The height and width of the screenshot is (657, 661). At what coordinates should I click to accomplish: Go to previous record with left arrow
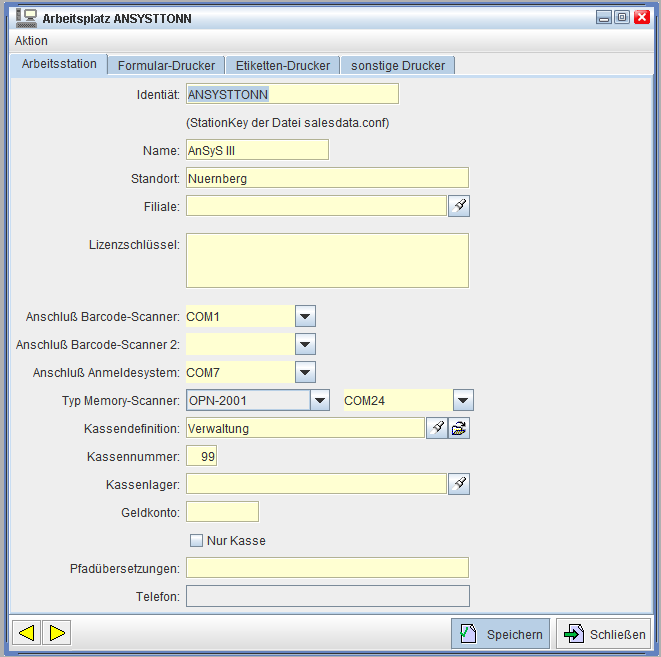27,633
